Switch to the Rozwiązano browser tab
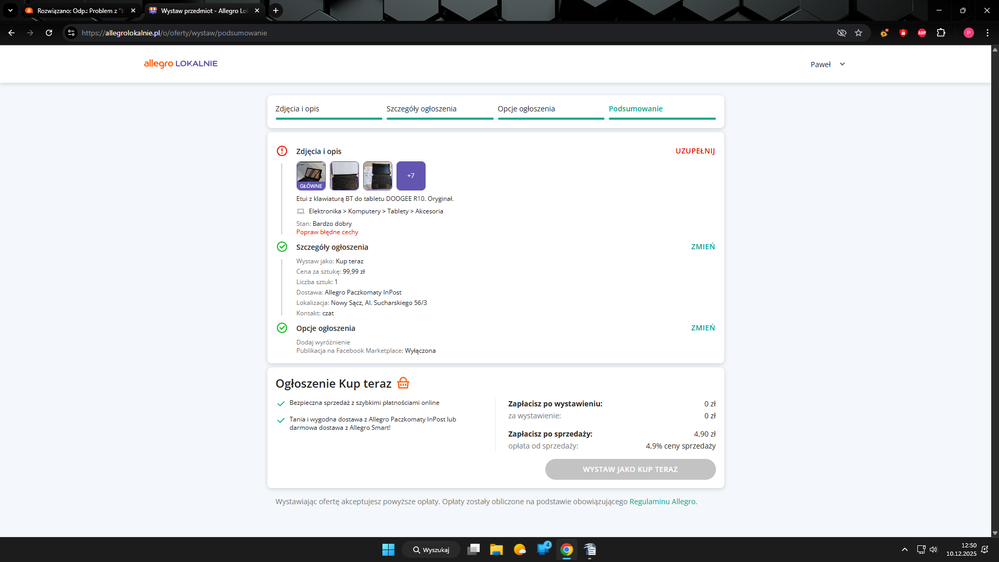The width and height of the screenshot is (999, 562). tap(80, 10)
